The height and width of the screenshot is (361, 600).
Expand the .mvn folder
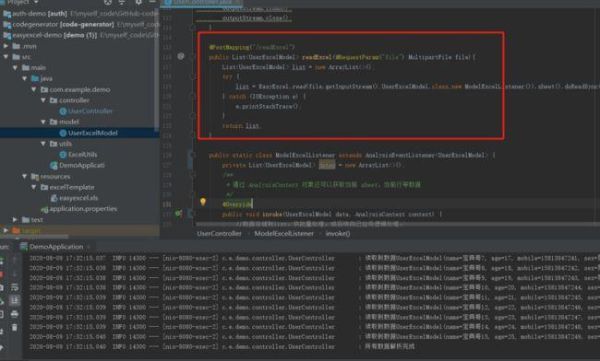pyautogui.click(x=6, y=46)
